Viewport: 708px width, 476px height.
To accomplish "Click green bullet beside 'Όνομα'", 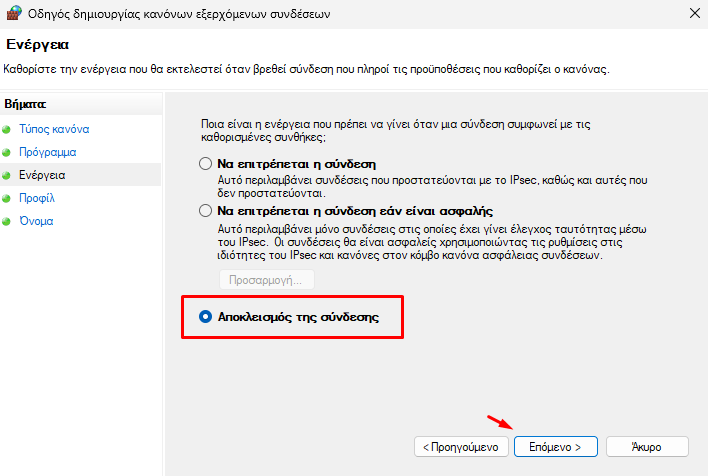I will 6,222.
